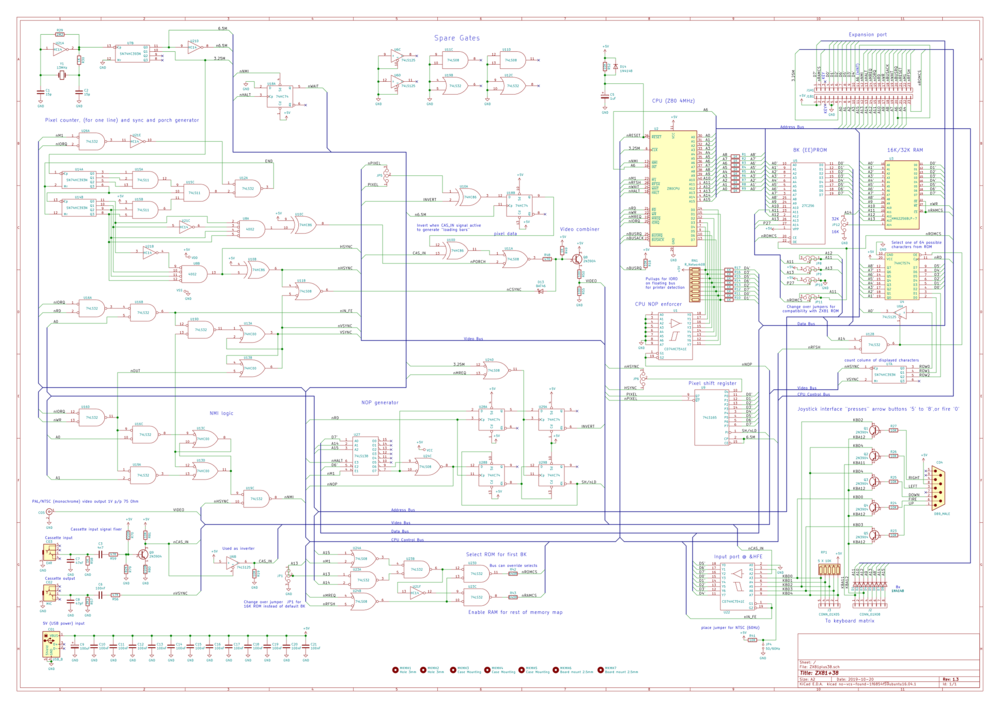This screenshot has width=1000, height=708.
Task: Toggle the JP12 32K/16K jumper
Action: (845, 224)
